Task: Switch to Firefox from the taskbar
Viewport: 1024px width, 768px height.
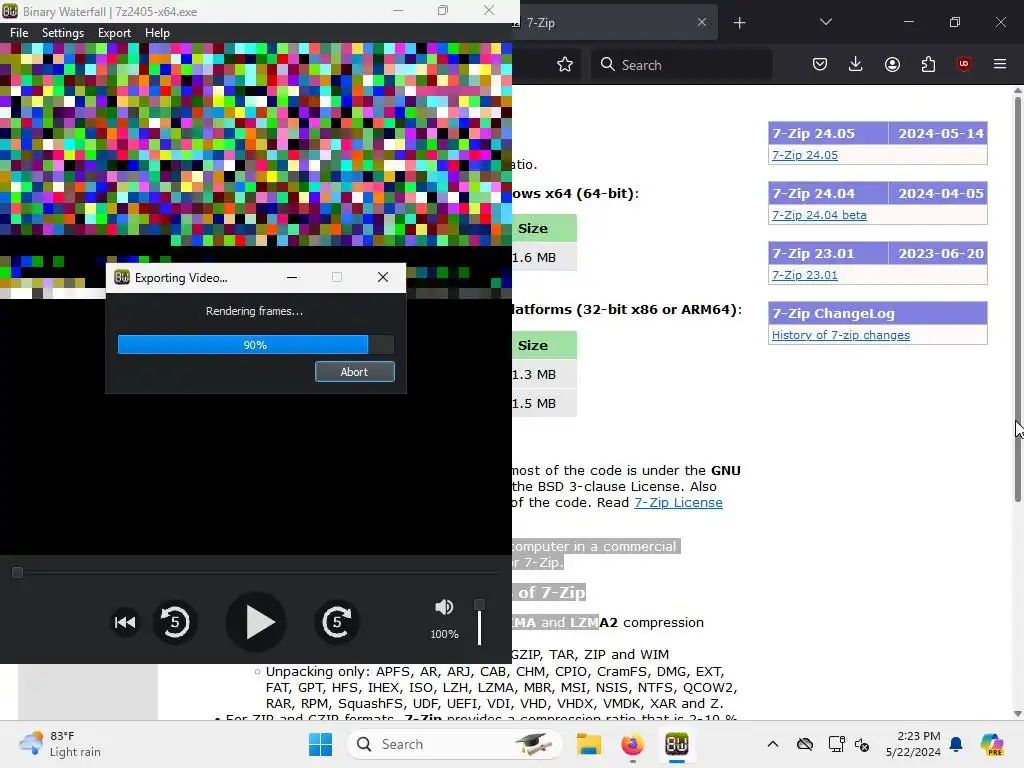Action: tap(632, 744)
